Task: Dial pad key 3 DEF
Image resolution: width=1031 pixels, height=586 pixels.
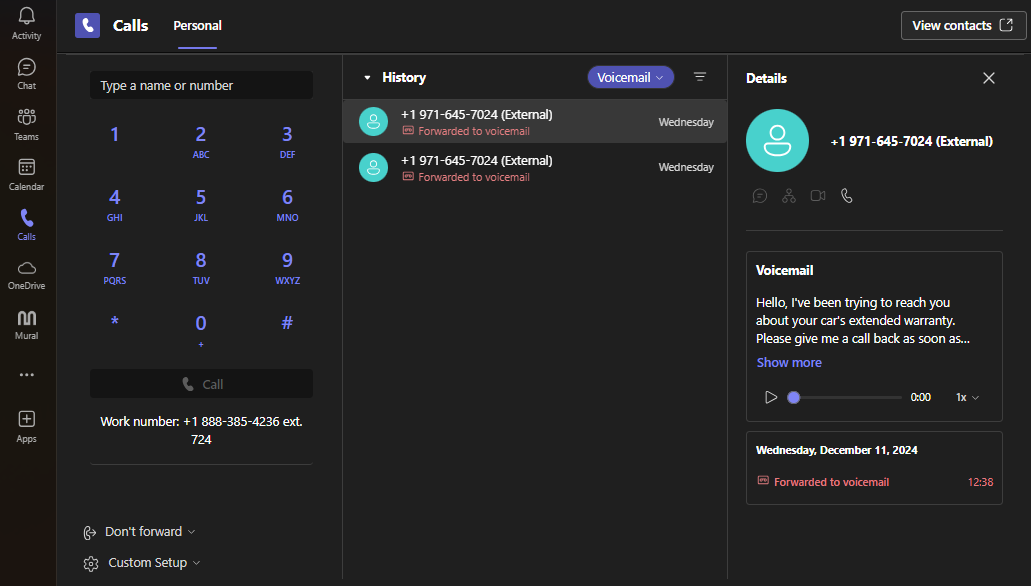Action: point(287,141)
